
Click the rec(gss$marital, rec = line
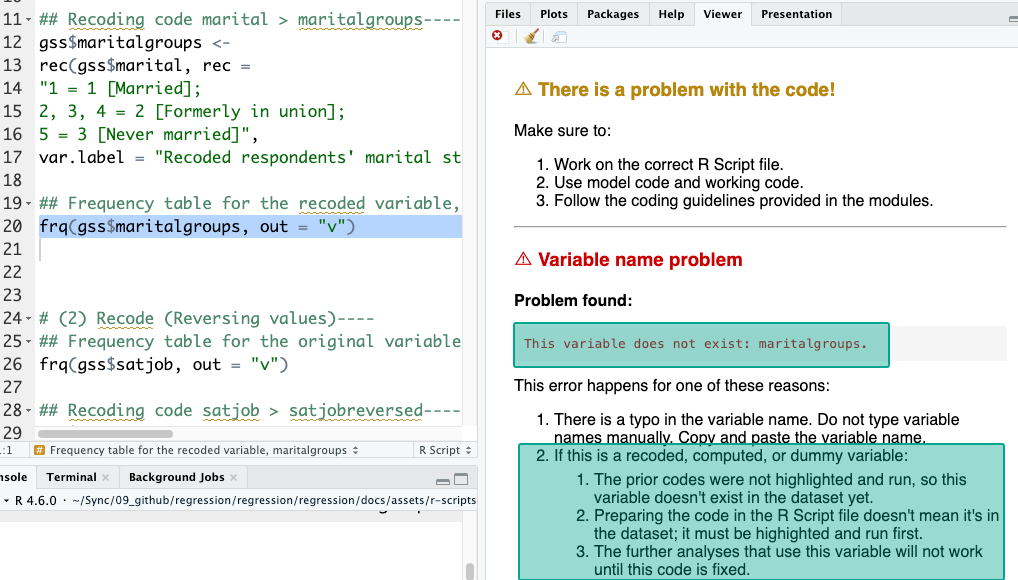point(145,66)
